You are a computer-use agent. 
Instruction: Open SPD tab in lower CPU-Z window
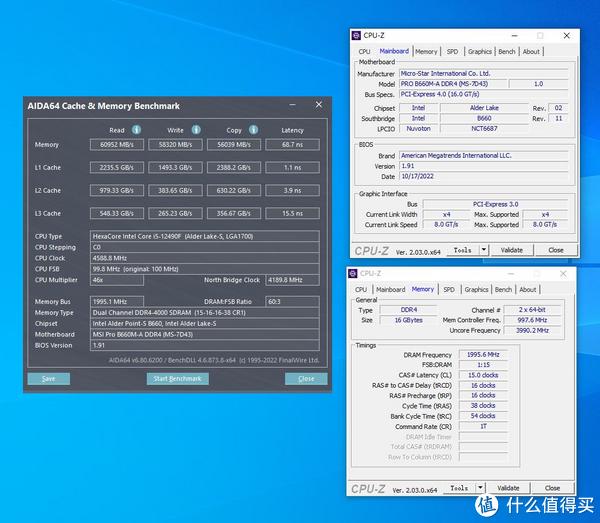tap(449, 290)
